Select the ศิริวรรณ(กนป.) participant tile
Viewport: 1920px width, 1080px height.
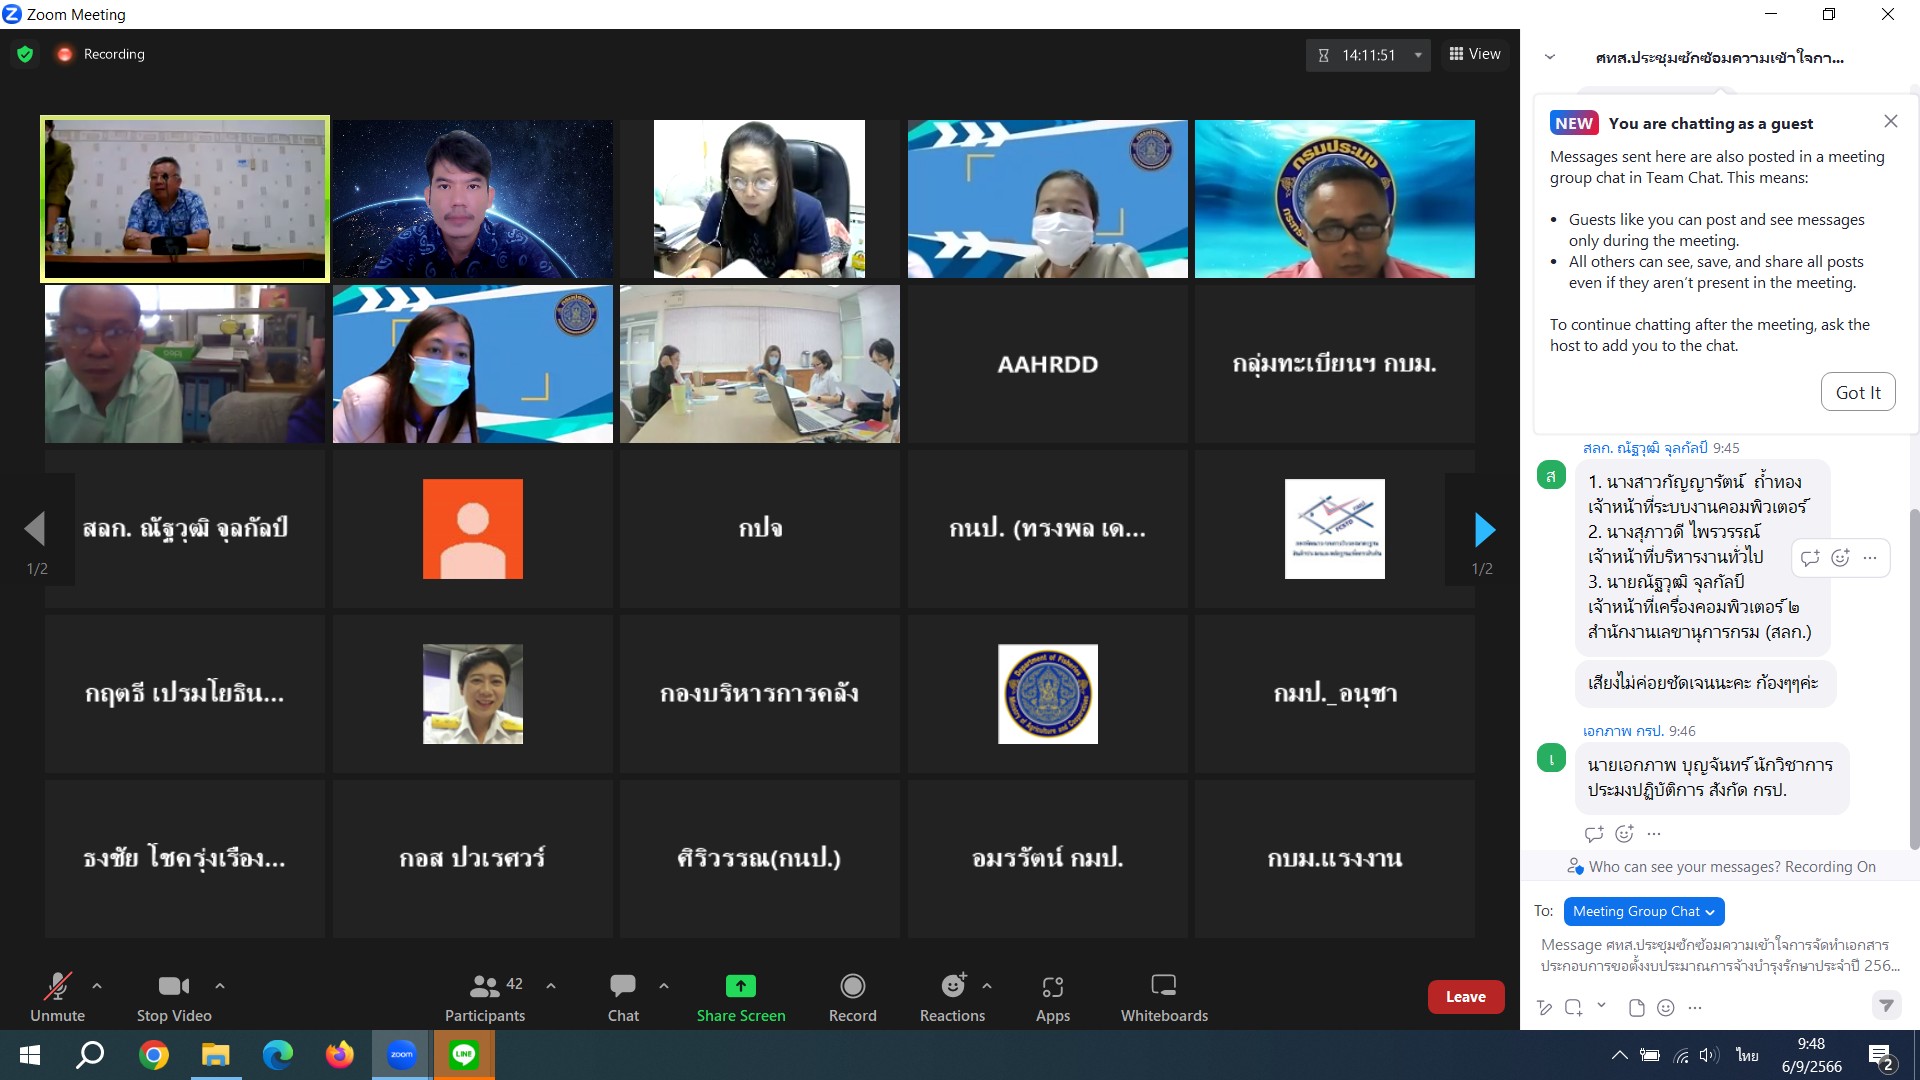(759, 859)
